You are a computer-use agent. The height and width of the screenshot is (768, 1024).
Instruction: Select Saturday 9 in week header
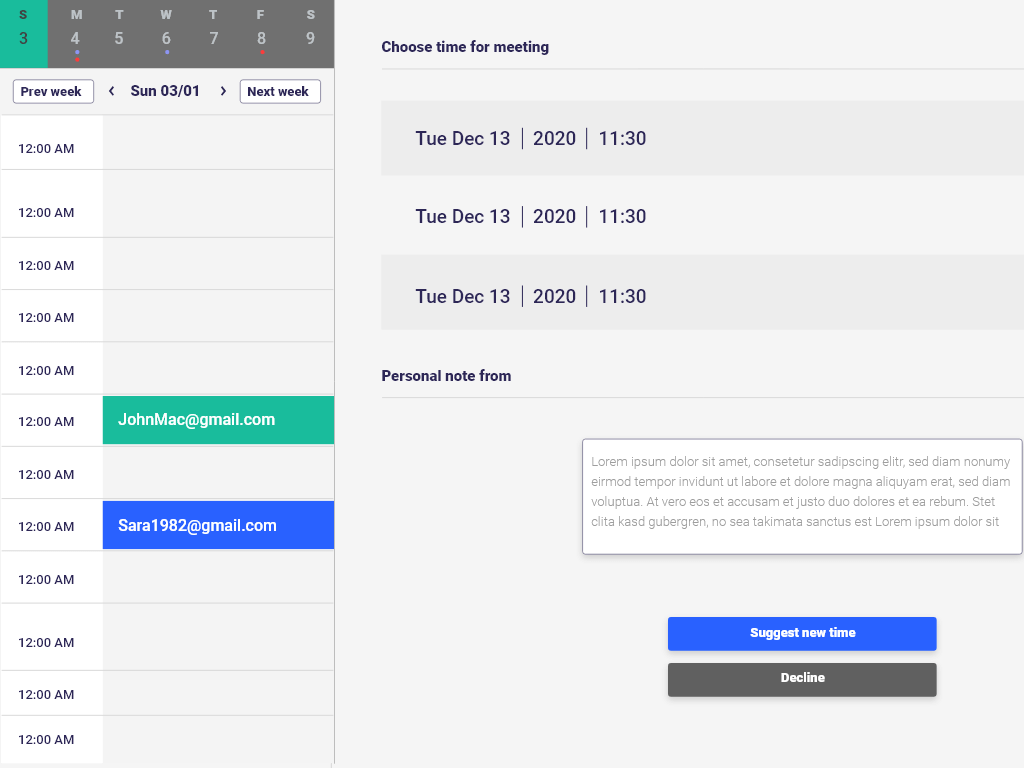(310, 33)
